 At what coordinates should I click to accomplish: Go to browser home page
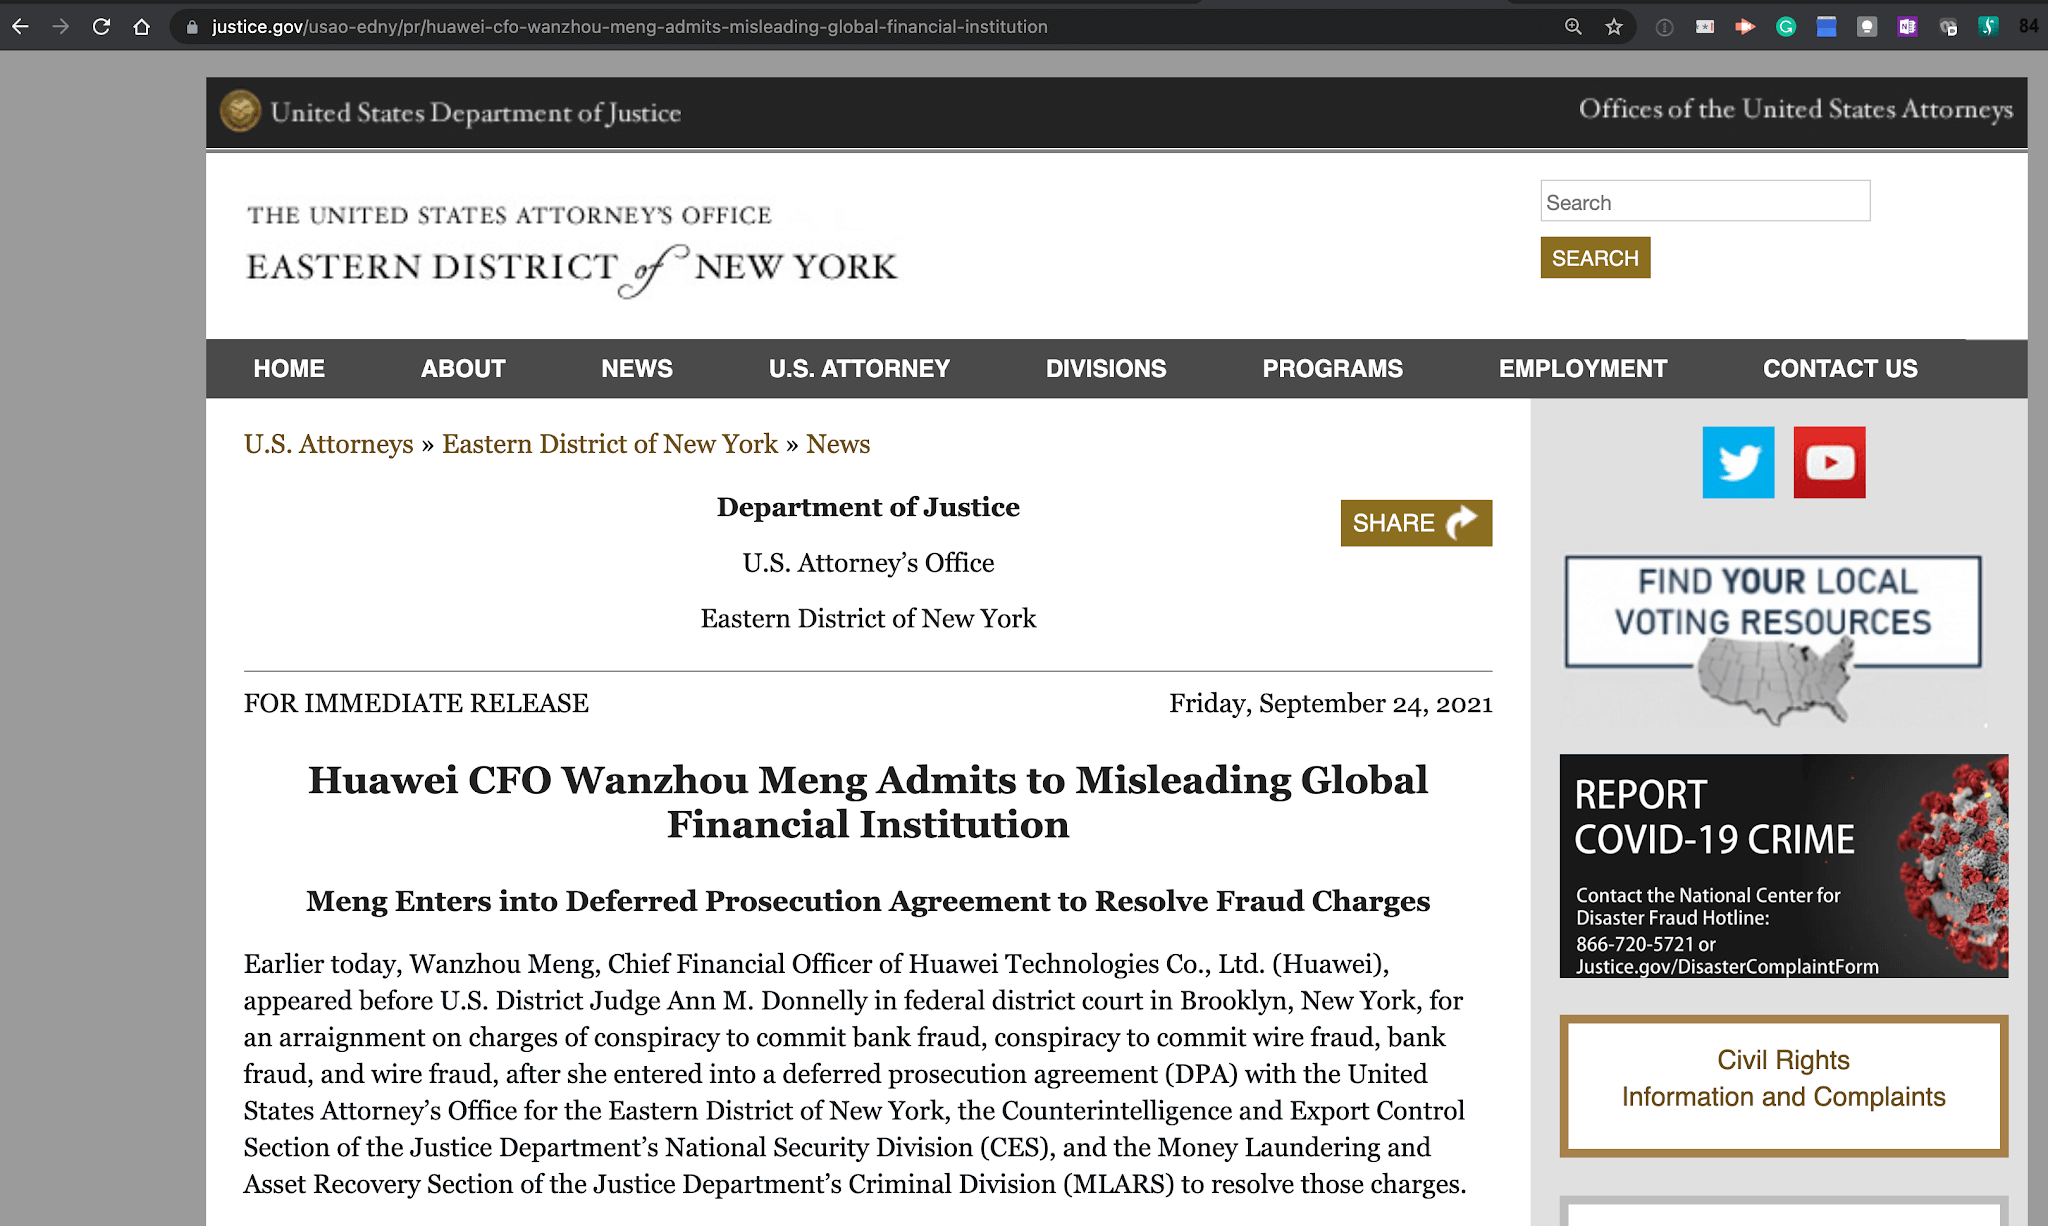coord(142,27)
